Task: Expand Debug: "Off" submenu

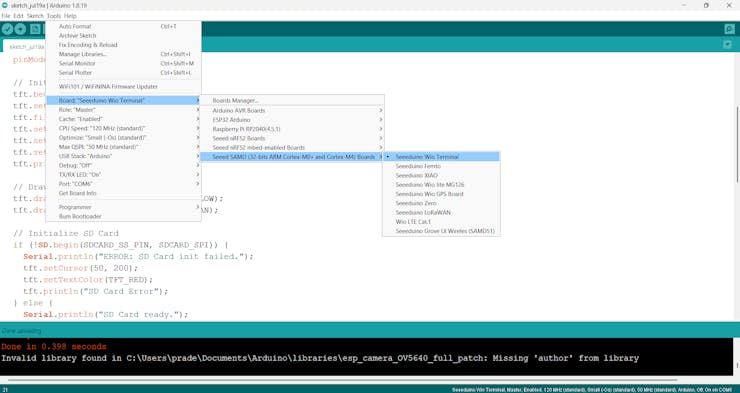Action: (123, 166)
